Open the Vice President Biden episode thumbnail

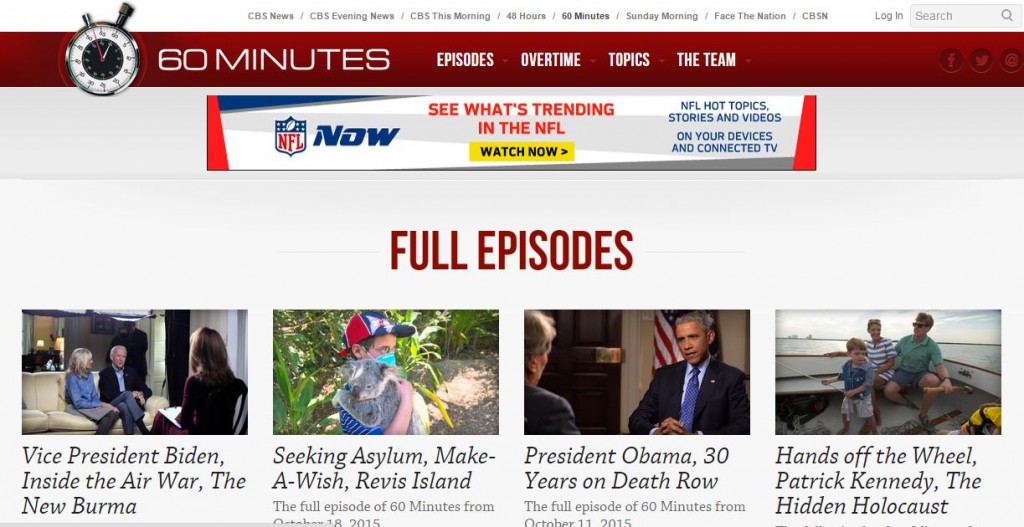[x=135, y=372]
